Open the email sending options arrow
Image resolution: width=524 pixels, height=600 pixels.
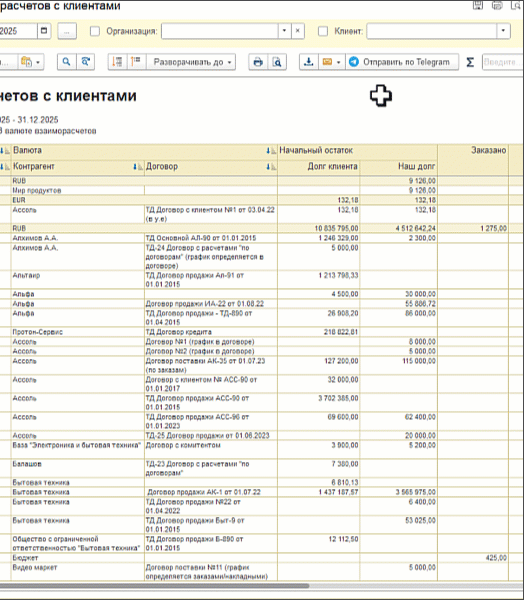click(339, 62)
